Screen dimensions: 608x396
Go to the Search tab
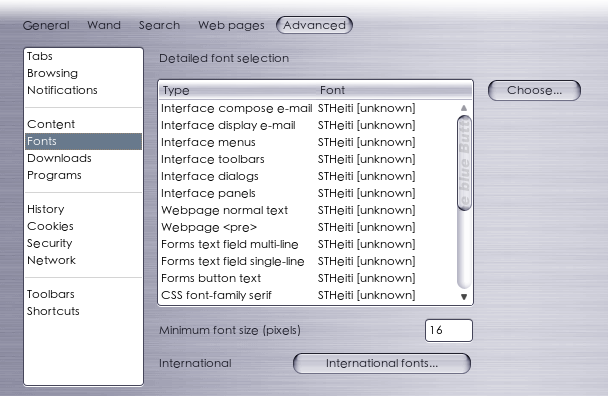pyautogui.click(x=159, y=25)
